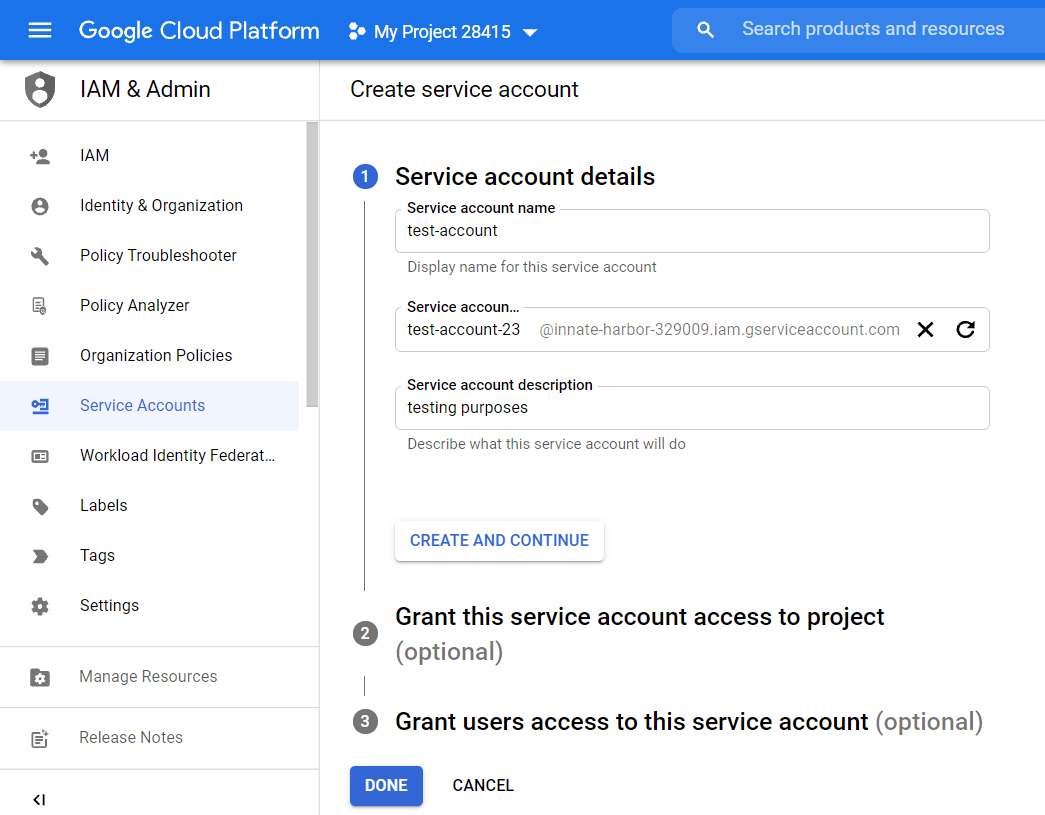Click the CREATE AND CONTINUE button
Viewport: 1045px width, 815px height.
[x=499, y=540]
